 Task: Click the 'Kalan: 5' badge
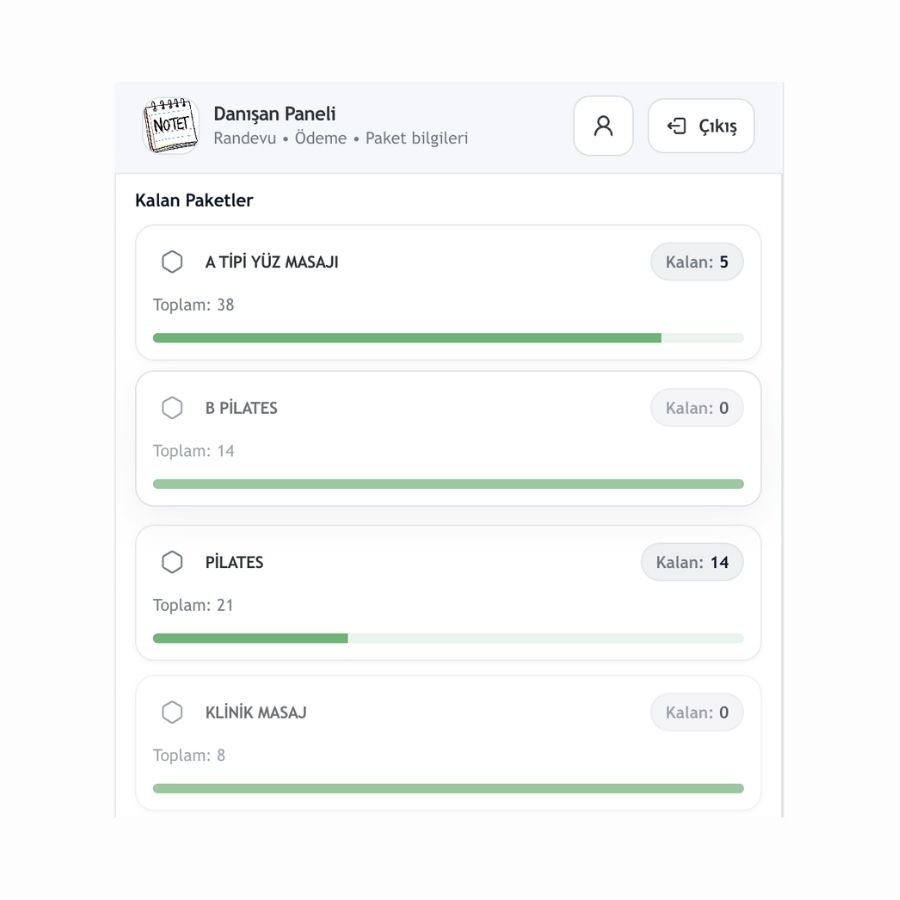pos(696,262)
